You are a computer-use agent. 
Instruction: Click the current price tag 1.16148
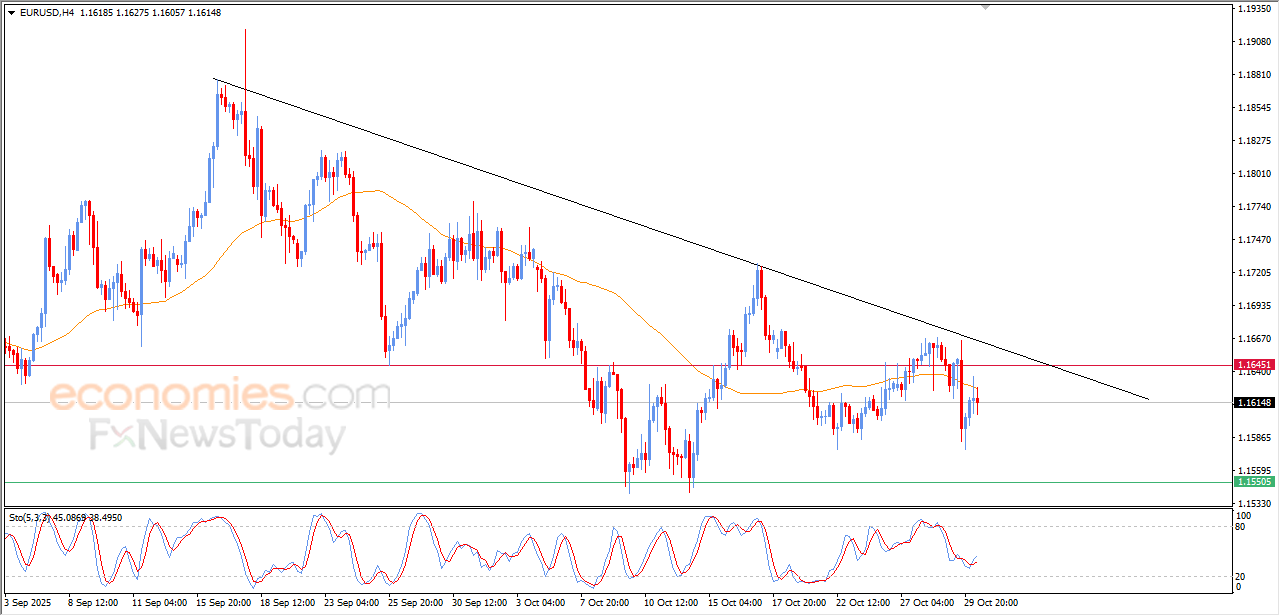tap(1254, 402)
